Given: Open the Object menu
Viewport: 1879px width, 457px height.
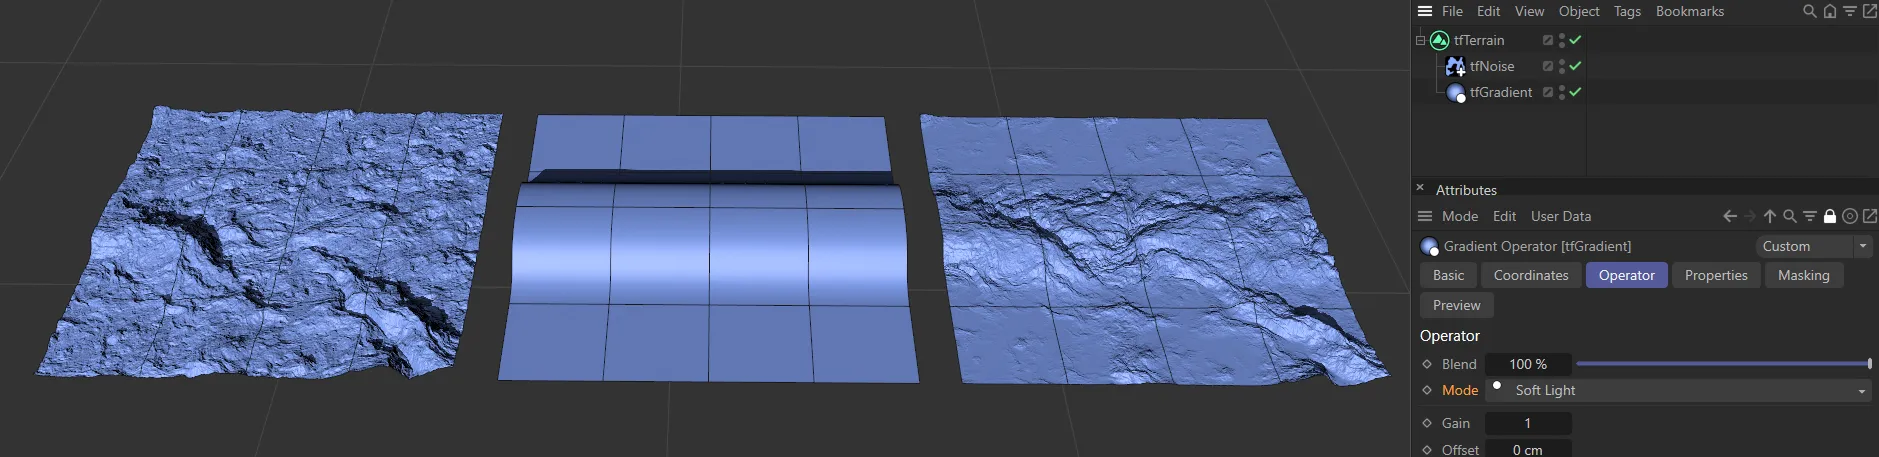Looking at the screenshot, I should click(1579, 11).
